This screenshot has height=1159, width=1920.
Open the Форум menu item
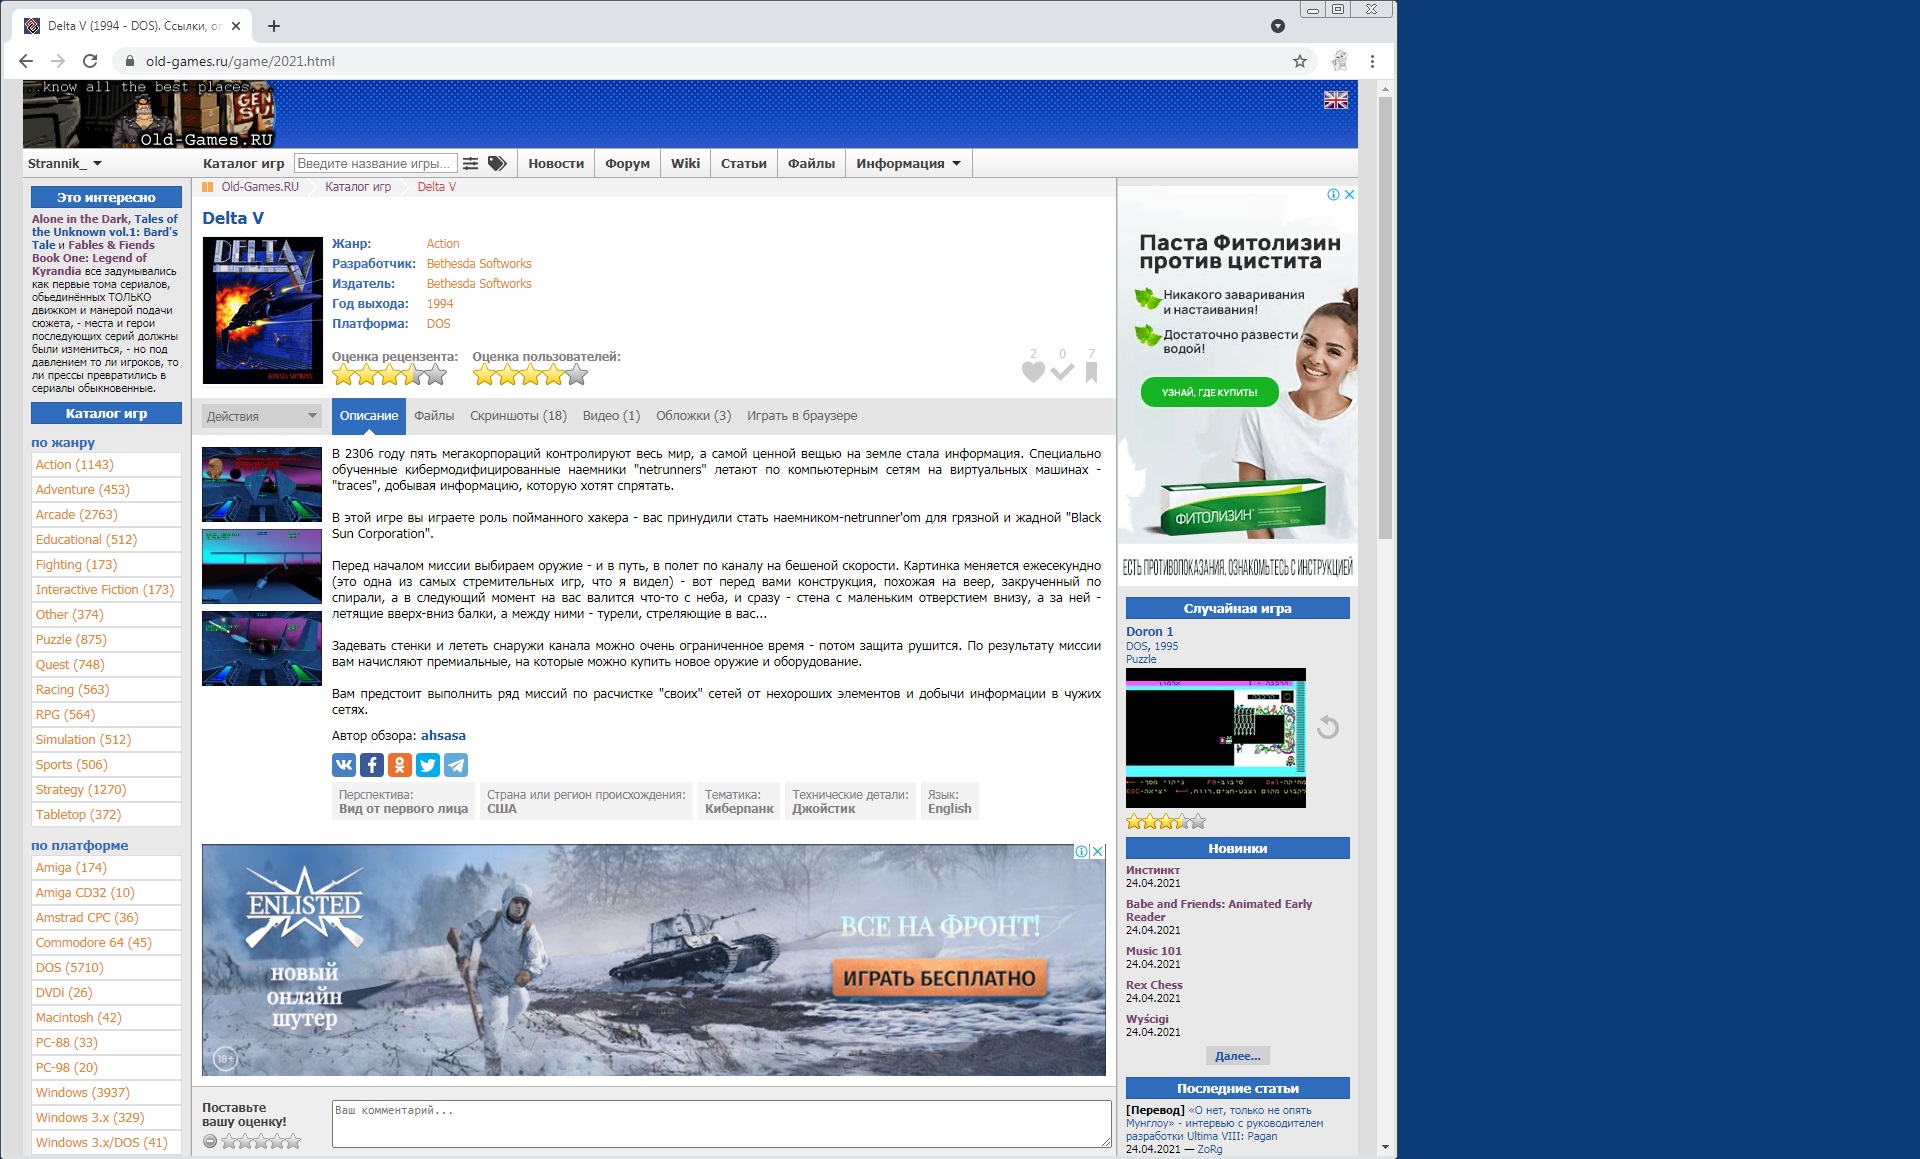click(627, 163)
